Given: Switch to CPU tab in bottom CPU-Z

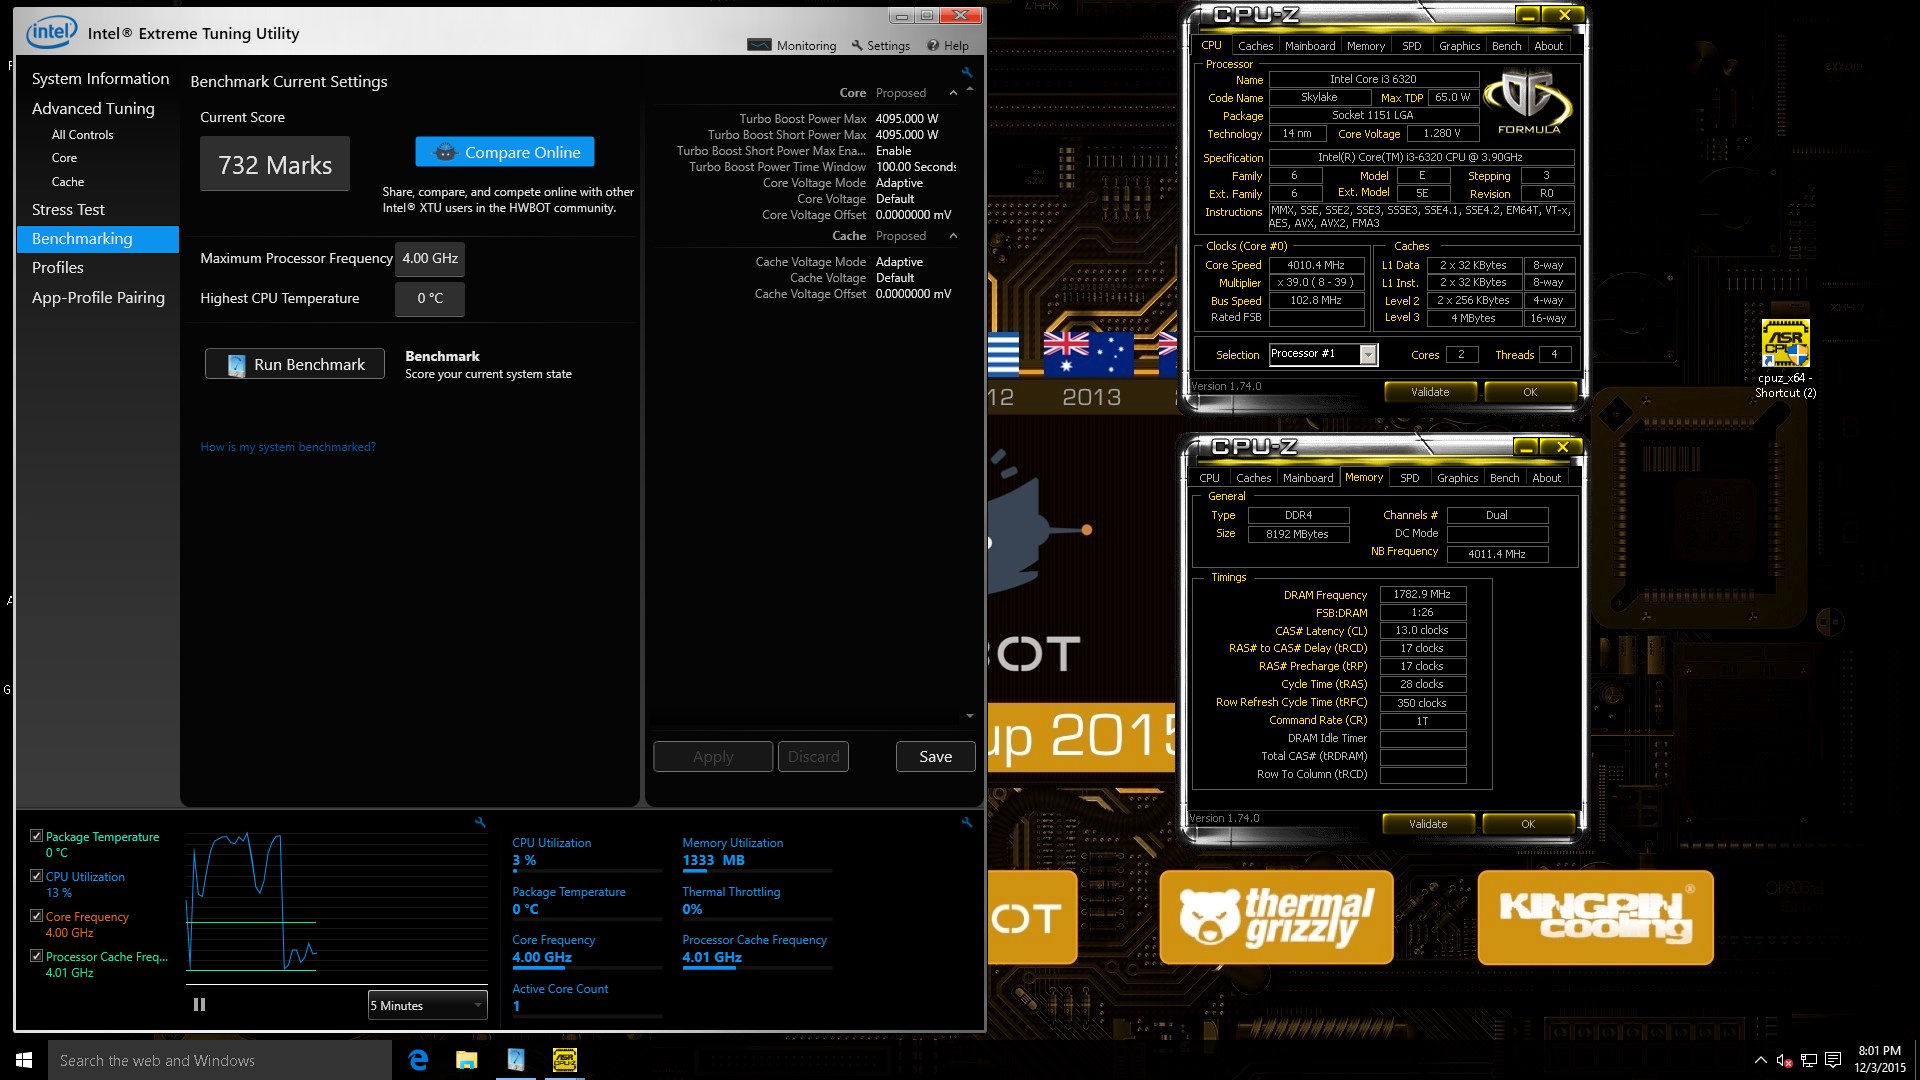Looking at the screenshot, I should [x=1209, y=478].
